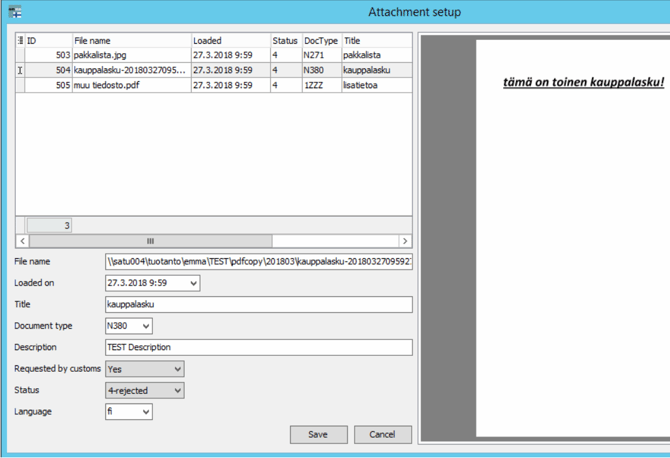
Task: Click into the Description text field
Action: coord(258,348)
